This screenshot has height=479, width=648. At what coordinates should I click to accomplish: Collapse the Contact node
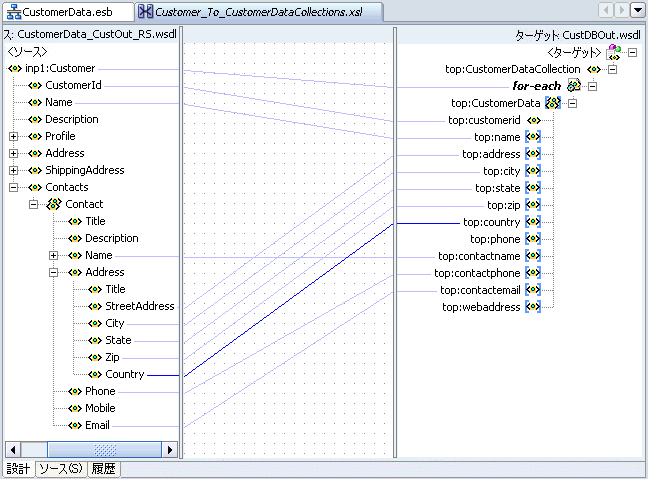click(33, 204)
